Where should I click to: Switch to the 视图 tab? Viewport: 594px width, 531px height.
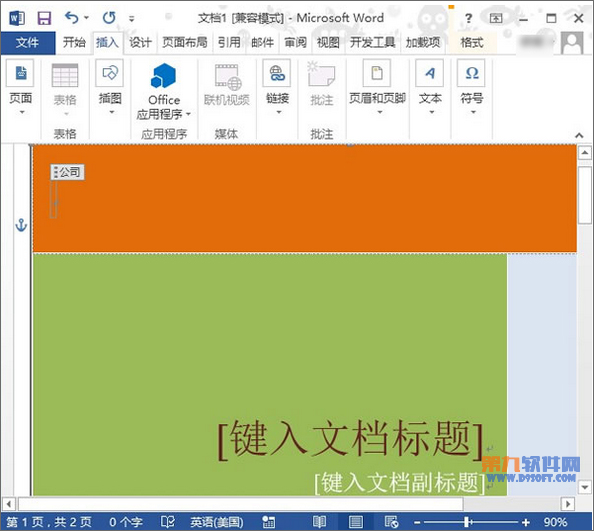(328, 42)
